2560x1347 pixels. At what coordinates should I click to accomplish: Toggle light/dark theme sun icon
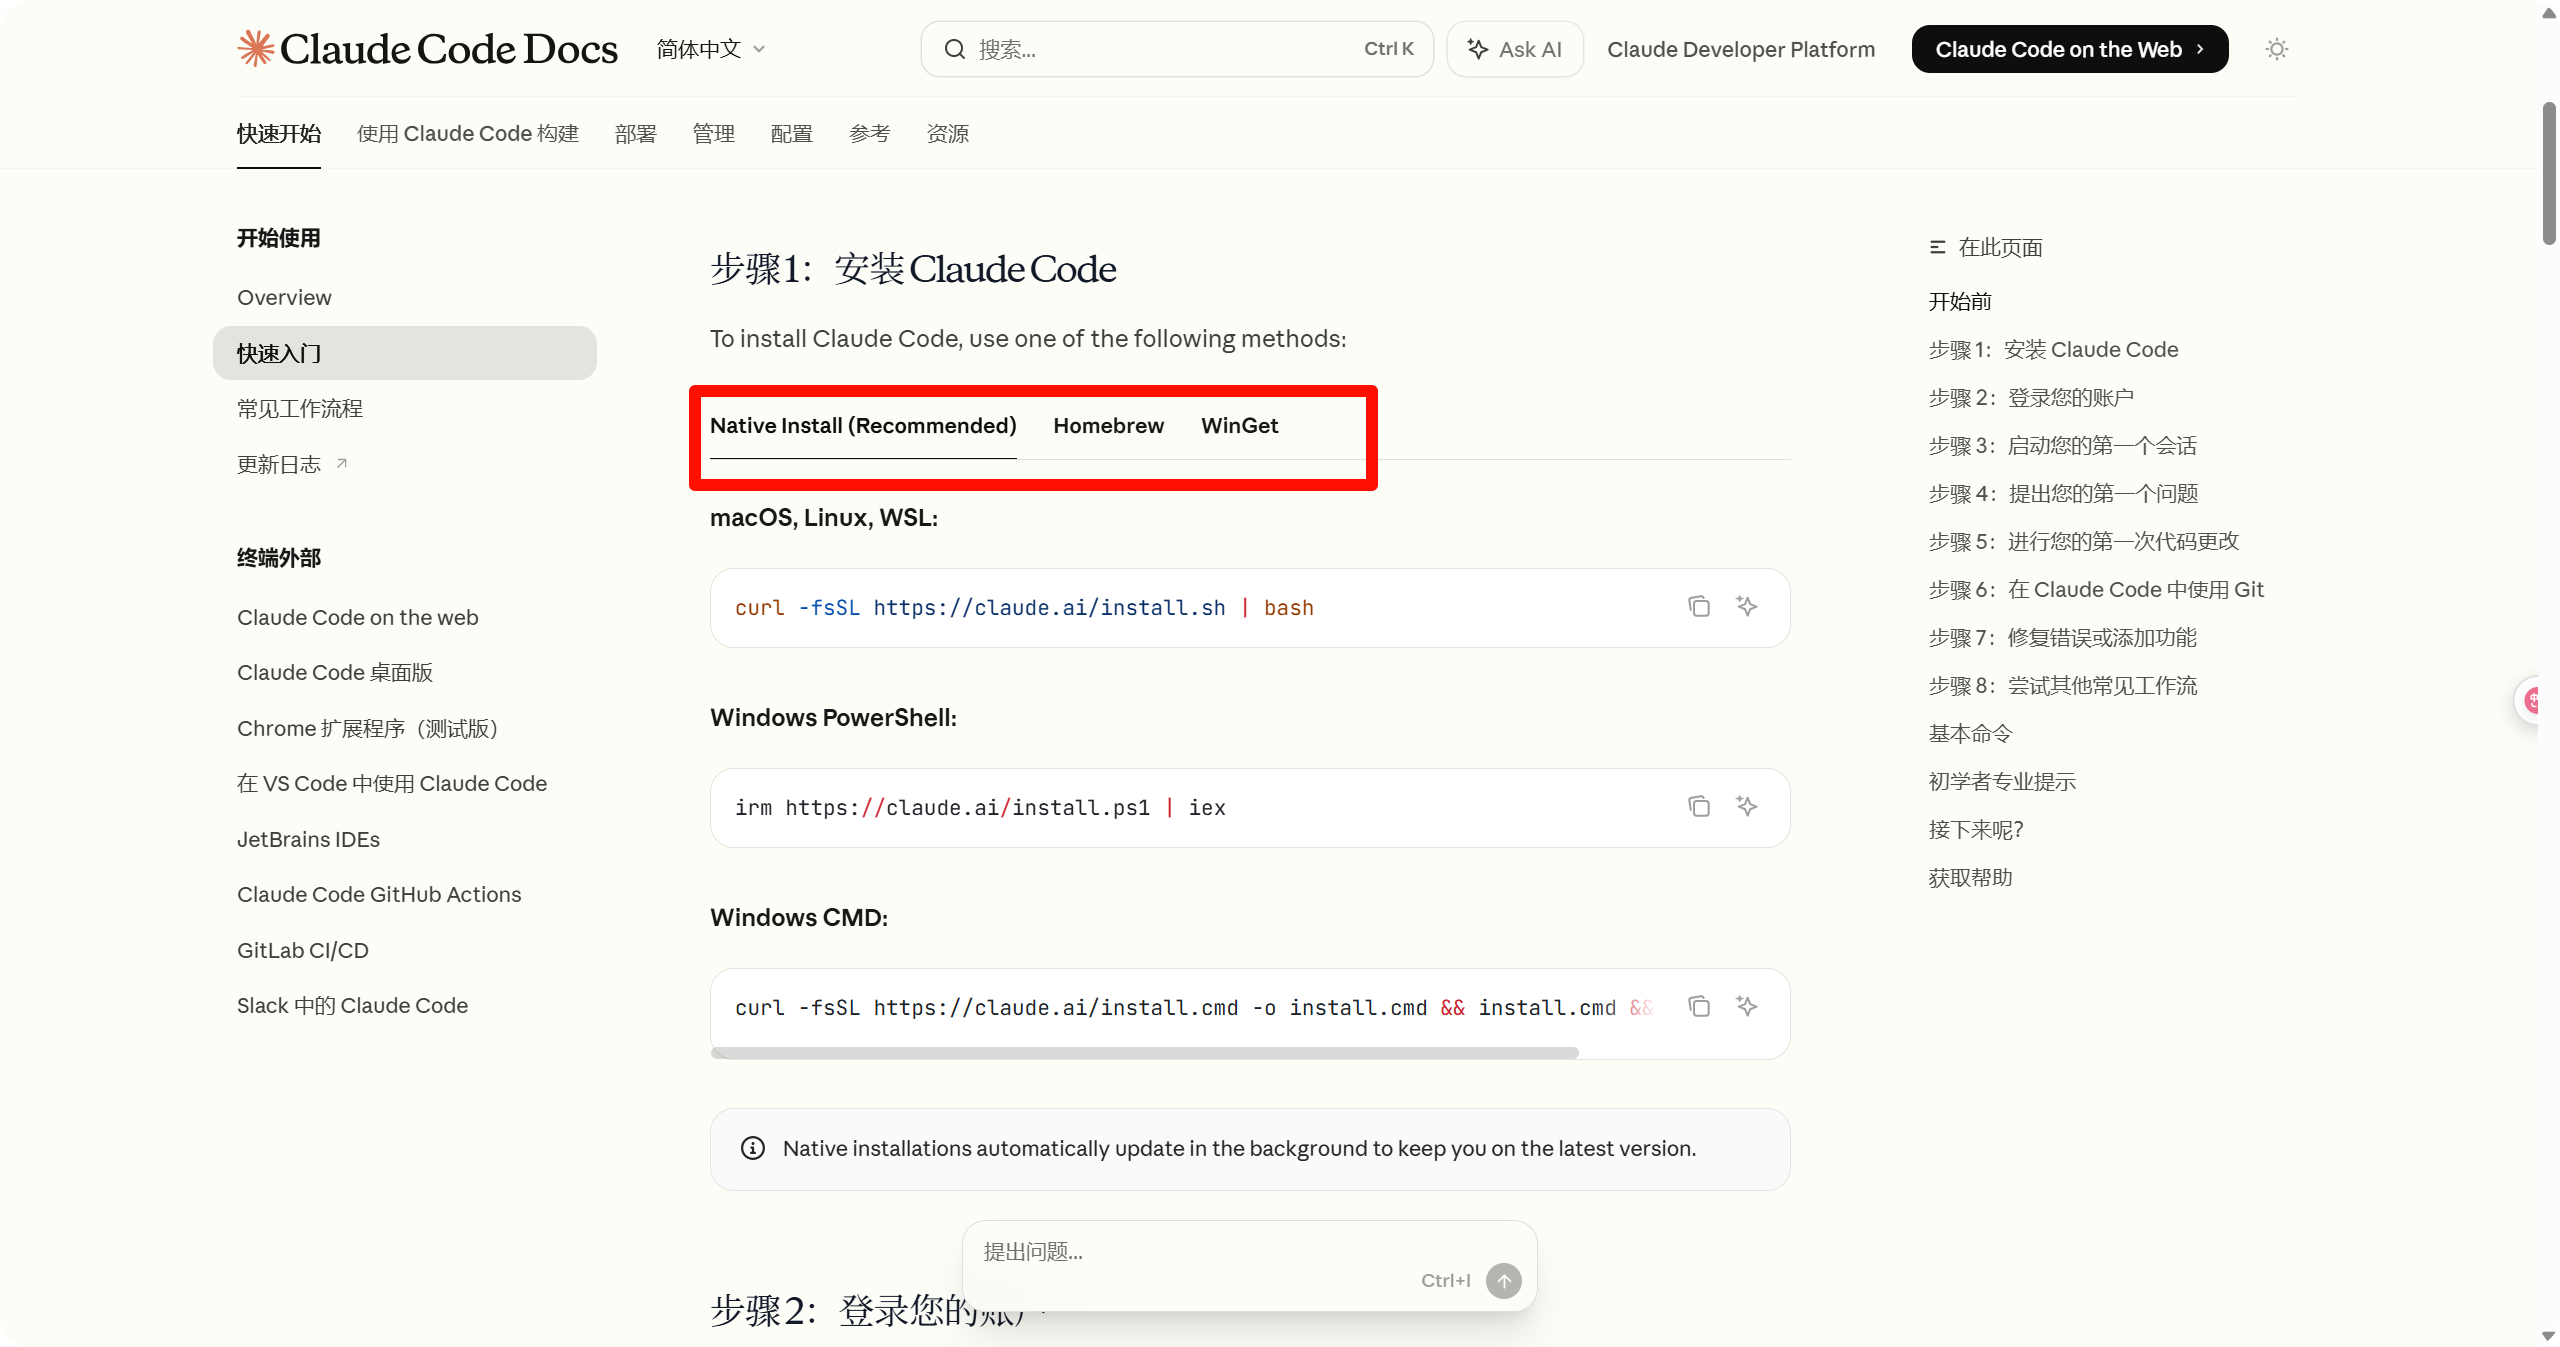click(x=2276, y=49)
